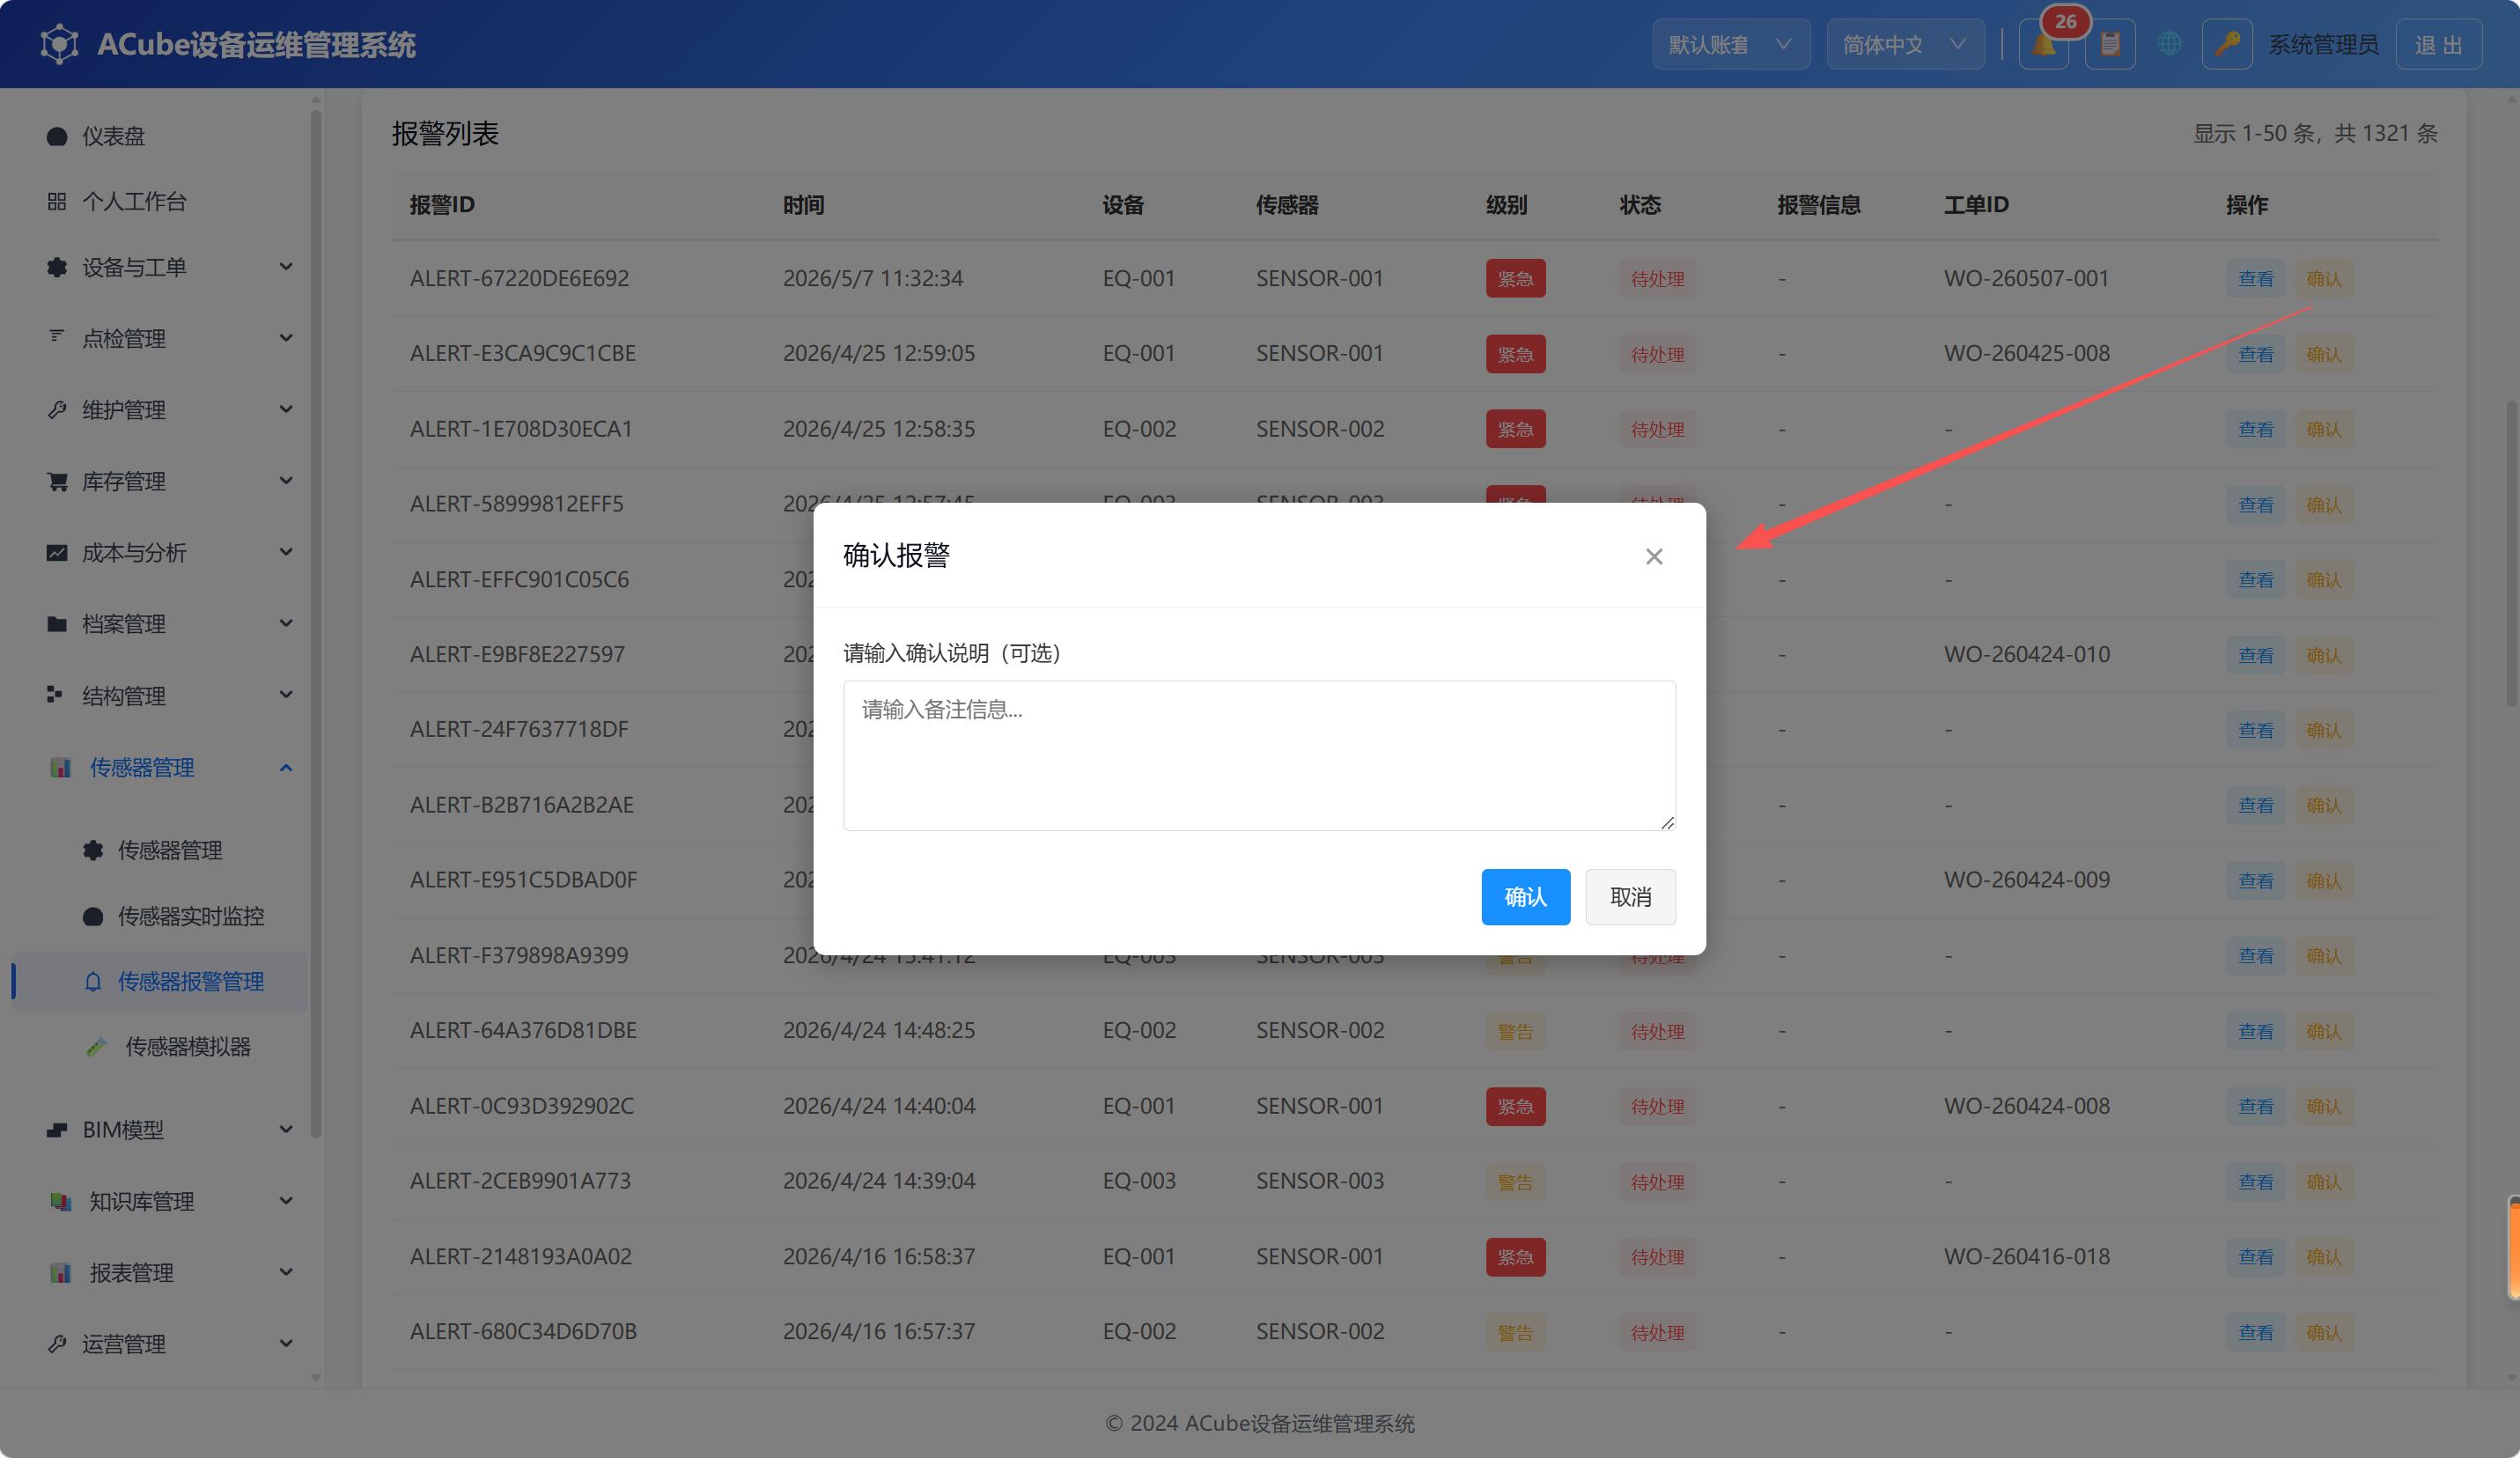2520x1458 pixels.
Task: Open 传感器模拟器 submenu item
Action: click(160, 1047)
